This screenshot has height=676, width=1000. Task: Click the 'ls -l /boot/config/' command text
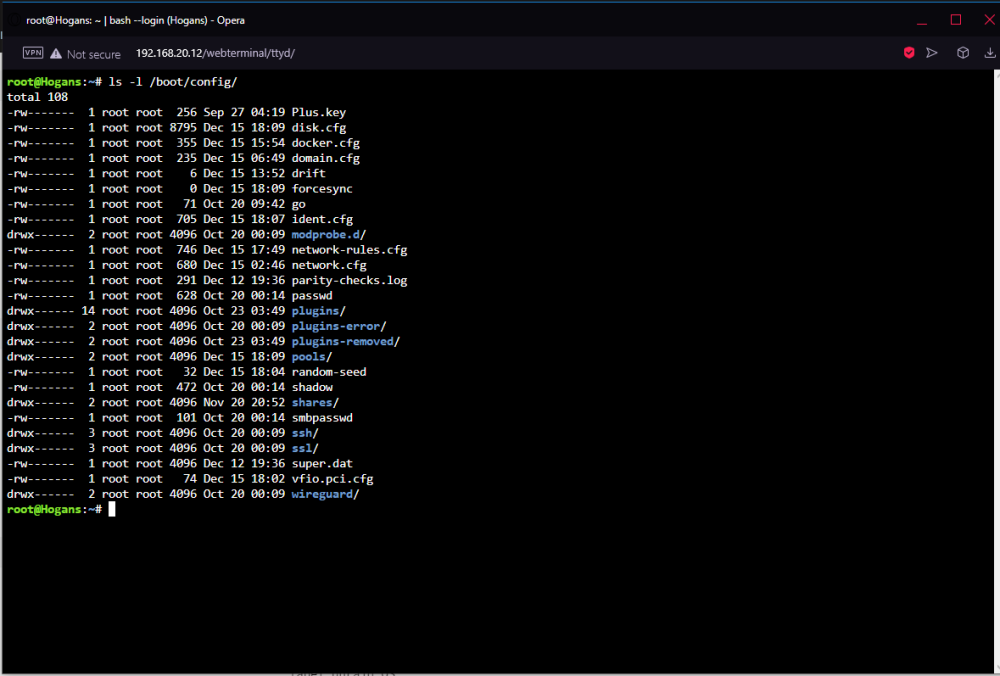click(173, 82)
